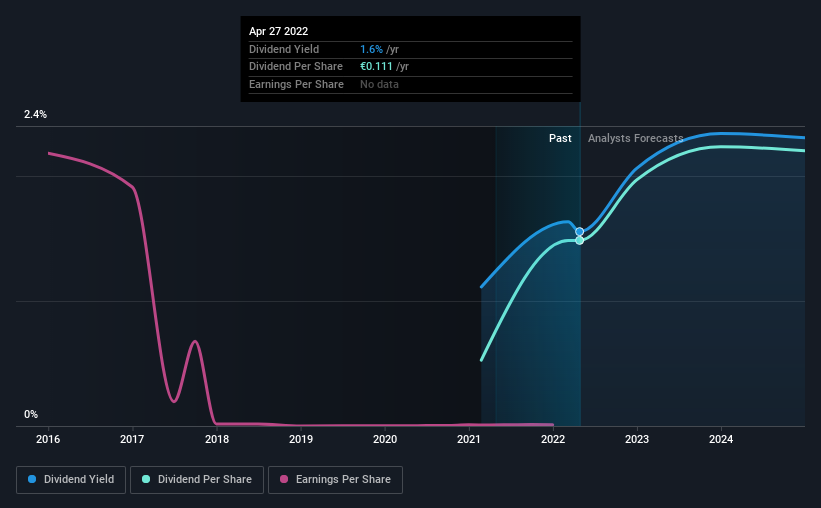Click the teal Dividend Per Share data point marker
This screenshot has height=508, width=821.
point(580,240)
